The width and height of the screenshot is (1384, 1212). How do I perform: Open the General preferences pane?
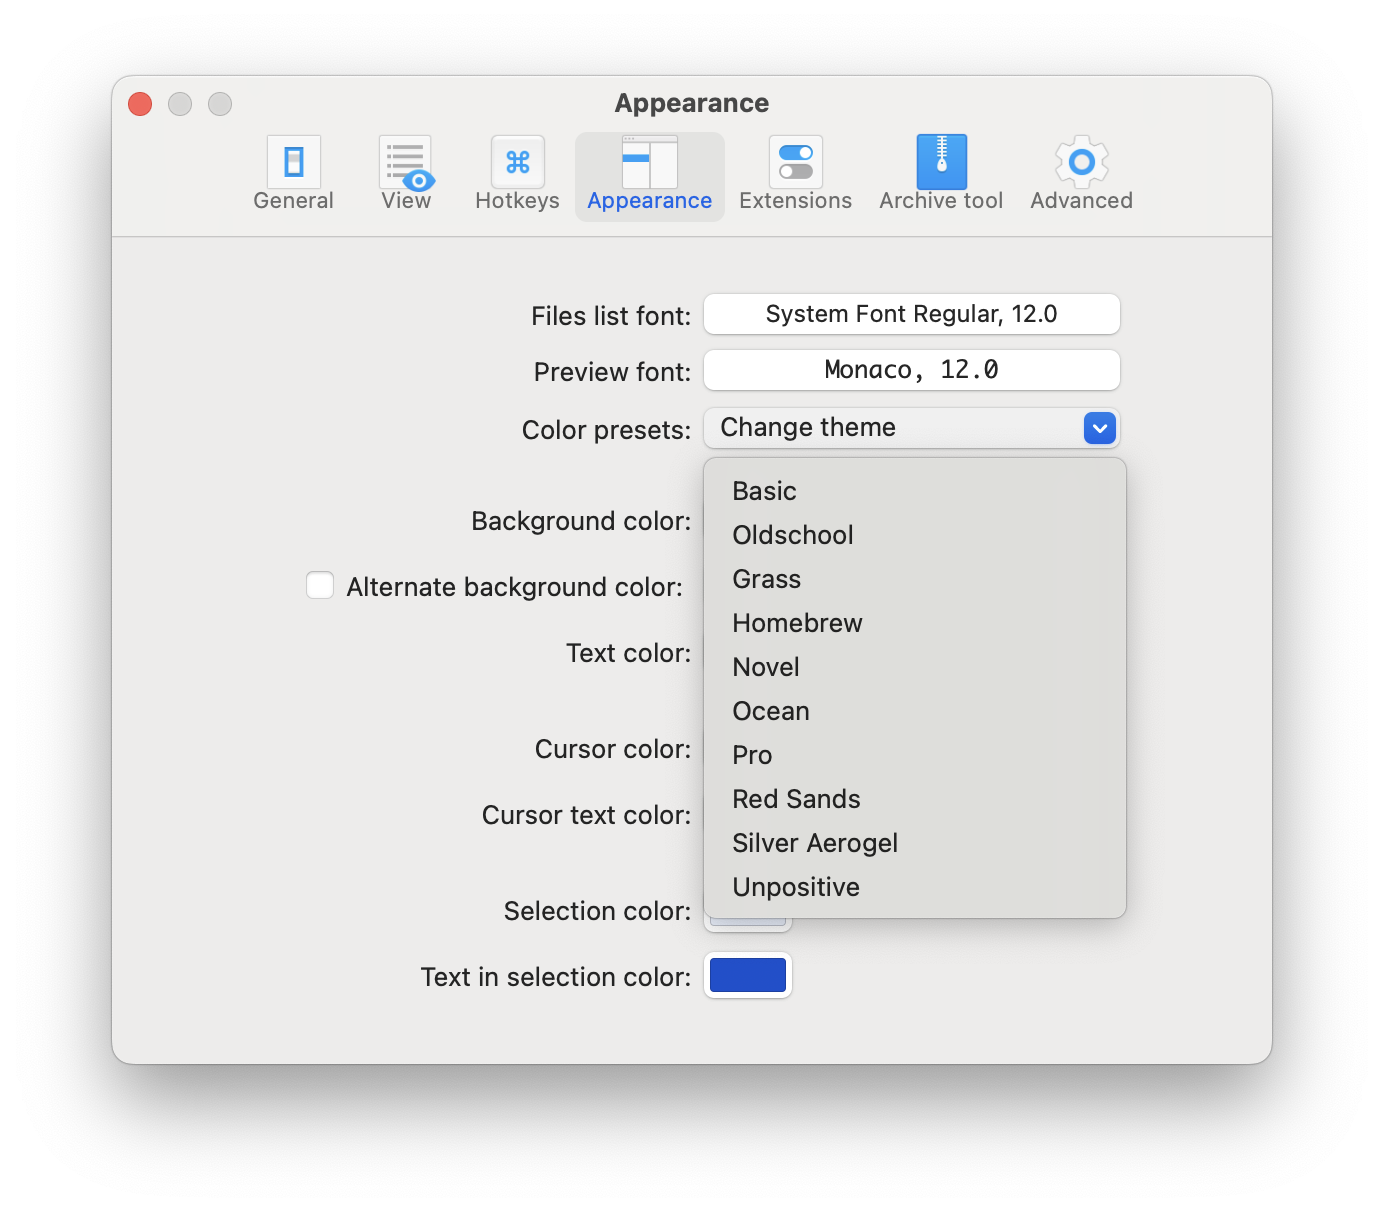click(293, 174)
